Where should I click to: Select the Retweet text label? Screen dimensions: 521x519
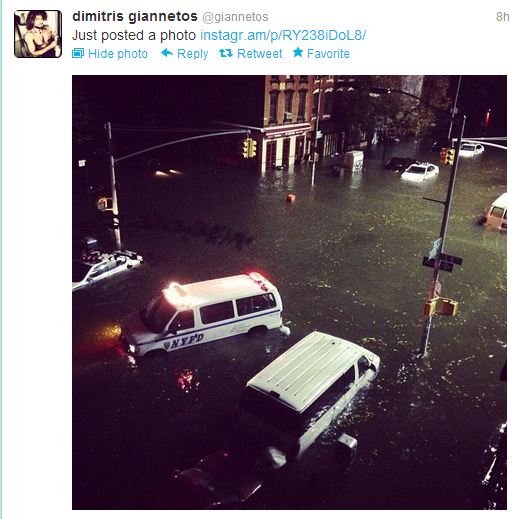tap(260, 54)
